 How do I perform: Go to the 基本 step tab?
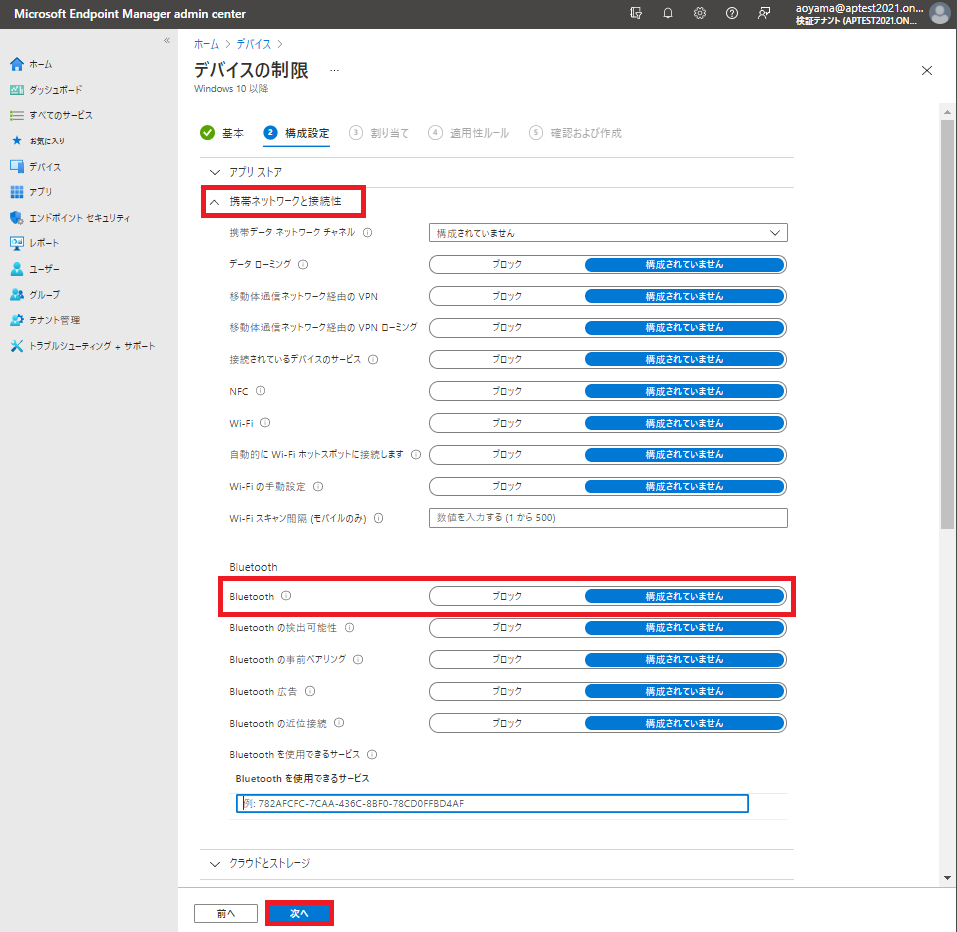tap(222, 133)
